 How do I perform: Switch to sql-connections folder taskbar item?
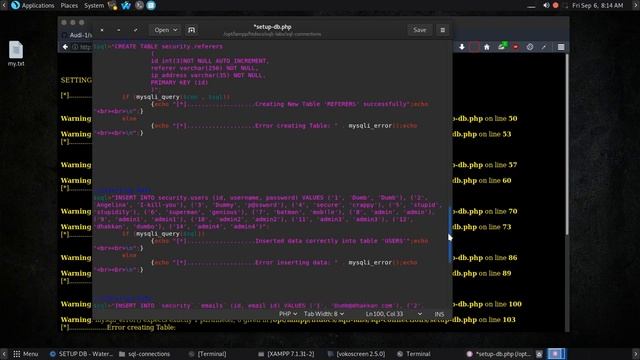[144, 354]
